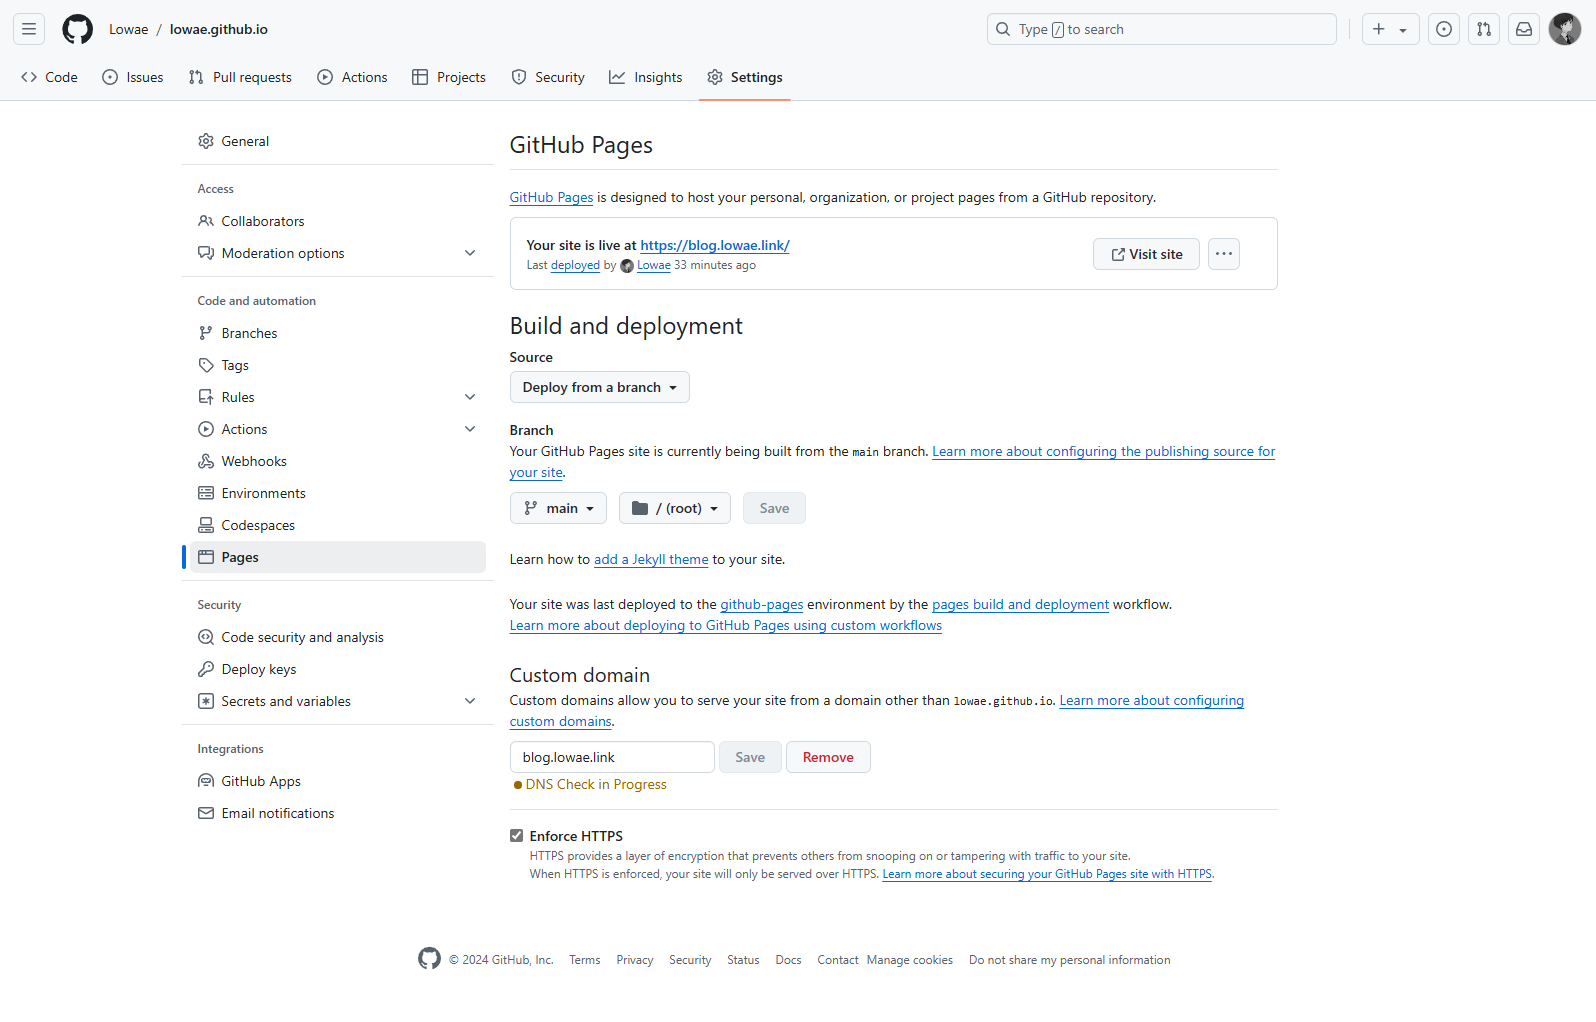Open the Deploy from a branch dropdown
The image size is (1596, 1022).
pos(600,387)
